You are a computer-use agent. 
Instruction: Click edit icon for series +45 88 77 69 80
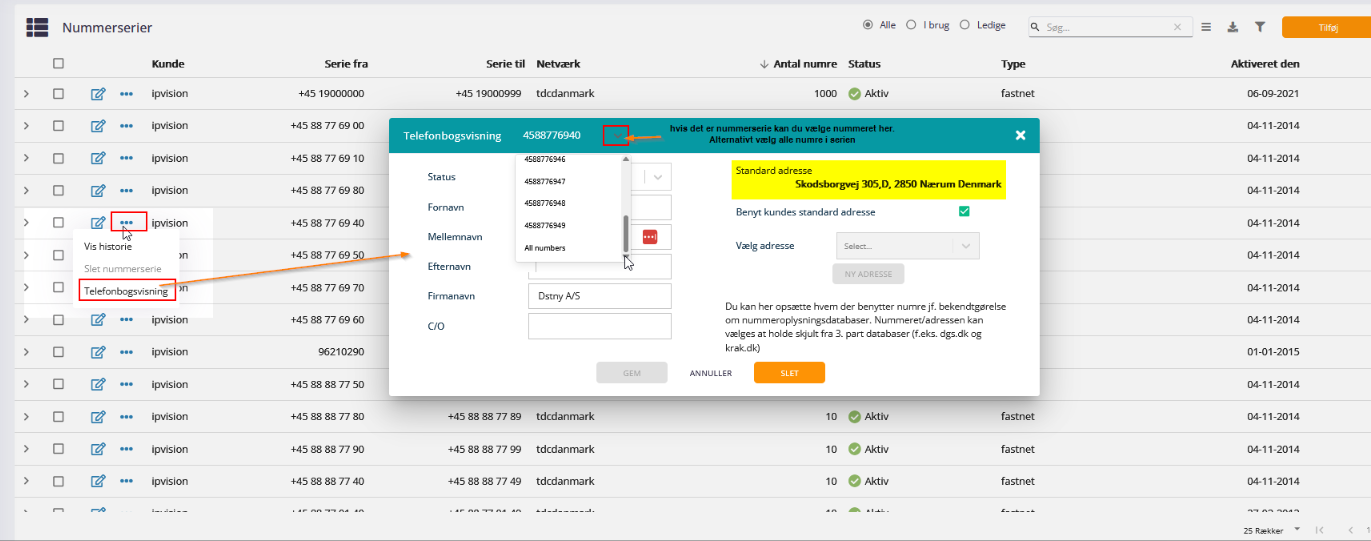[98, 190]
